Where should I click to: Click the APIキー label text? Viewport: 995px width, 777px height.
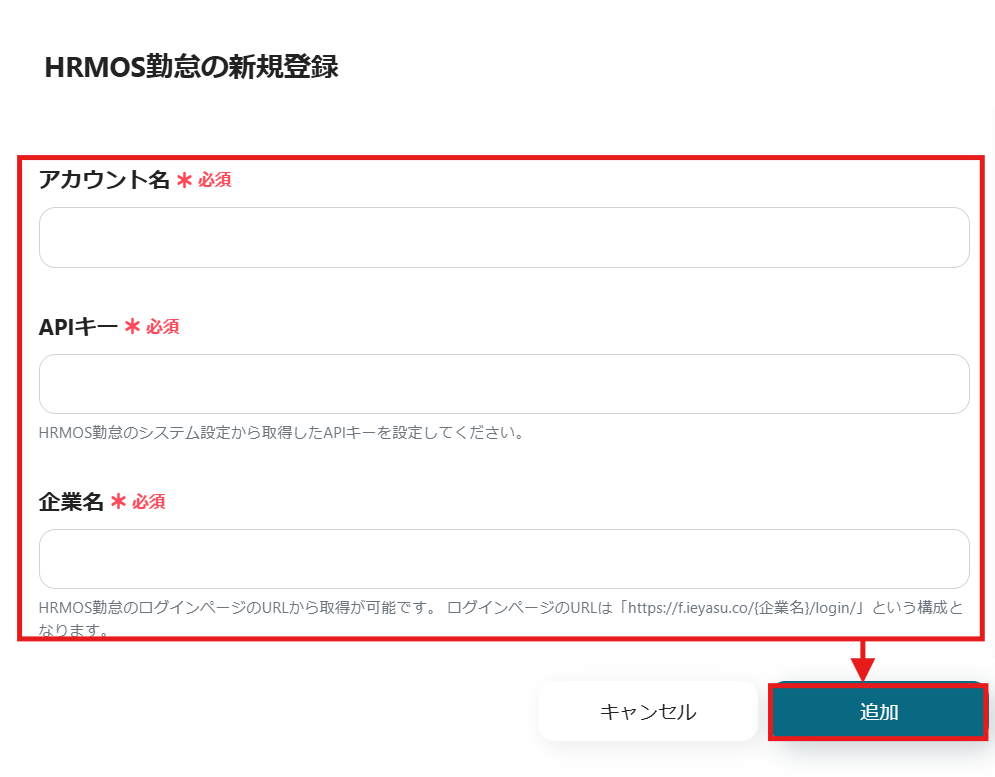[x=78, y=327]
